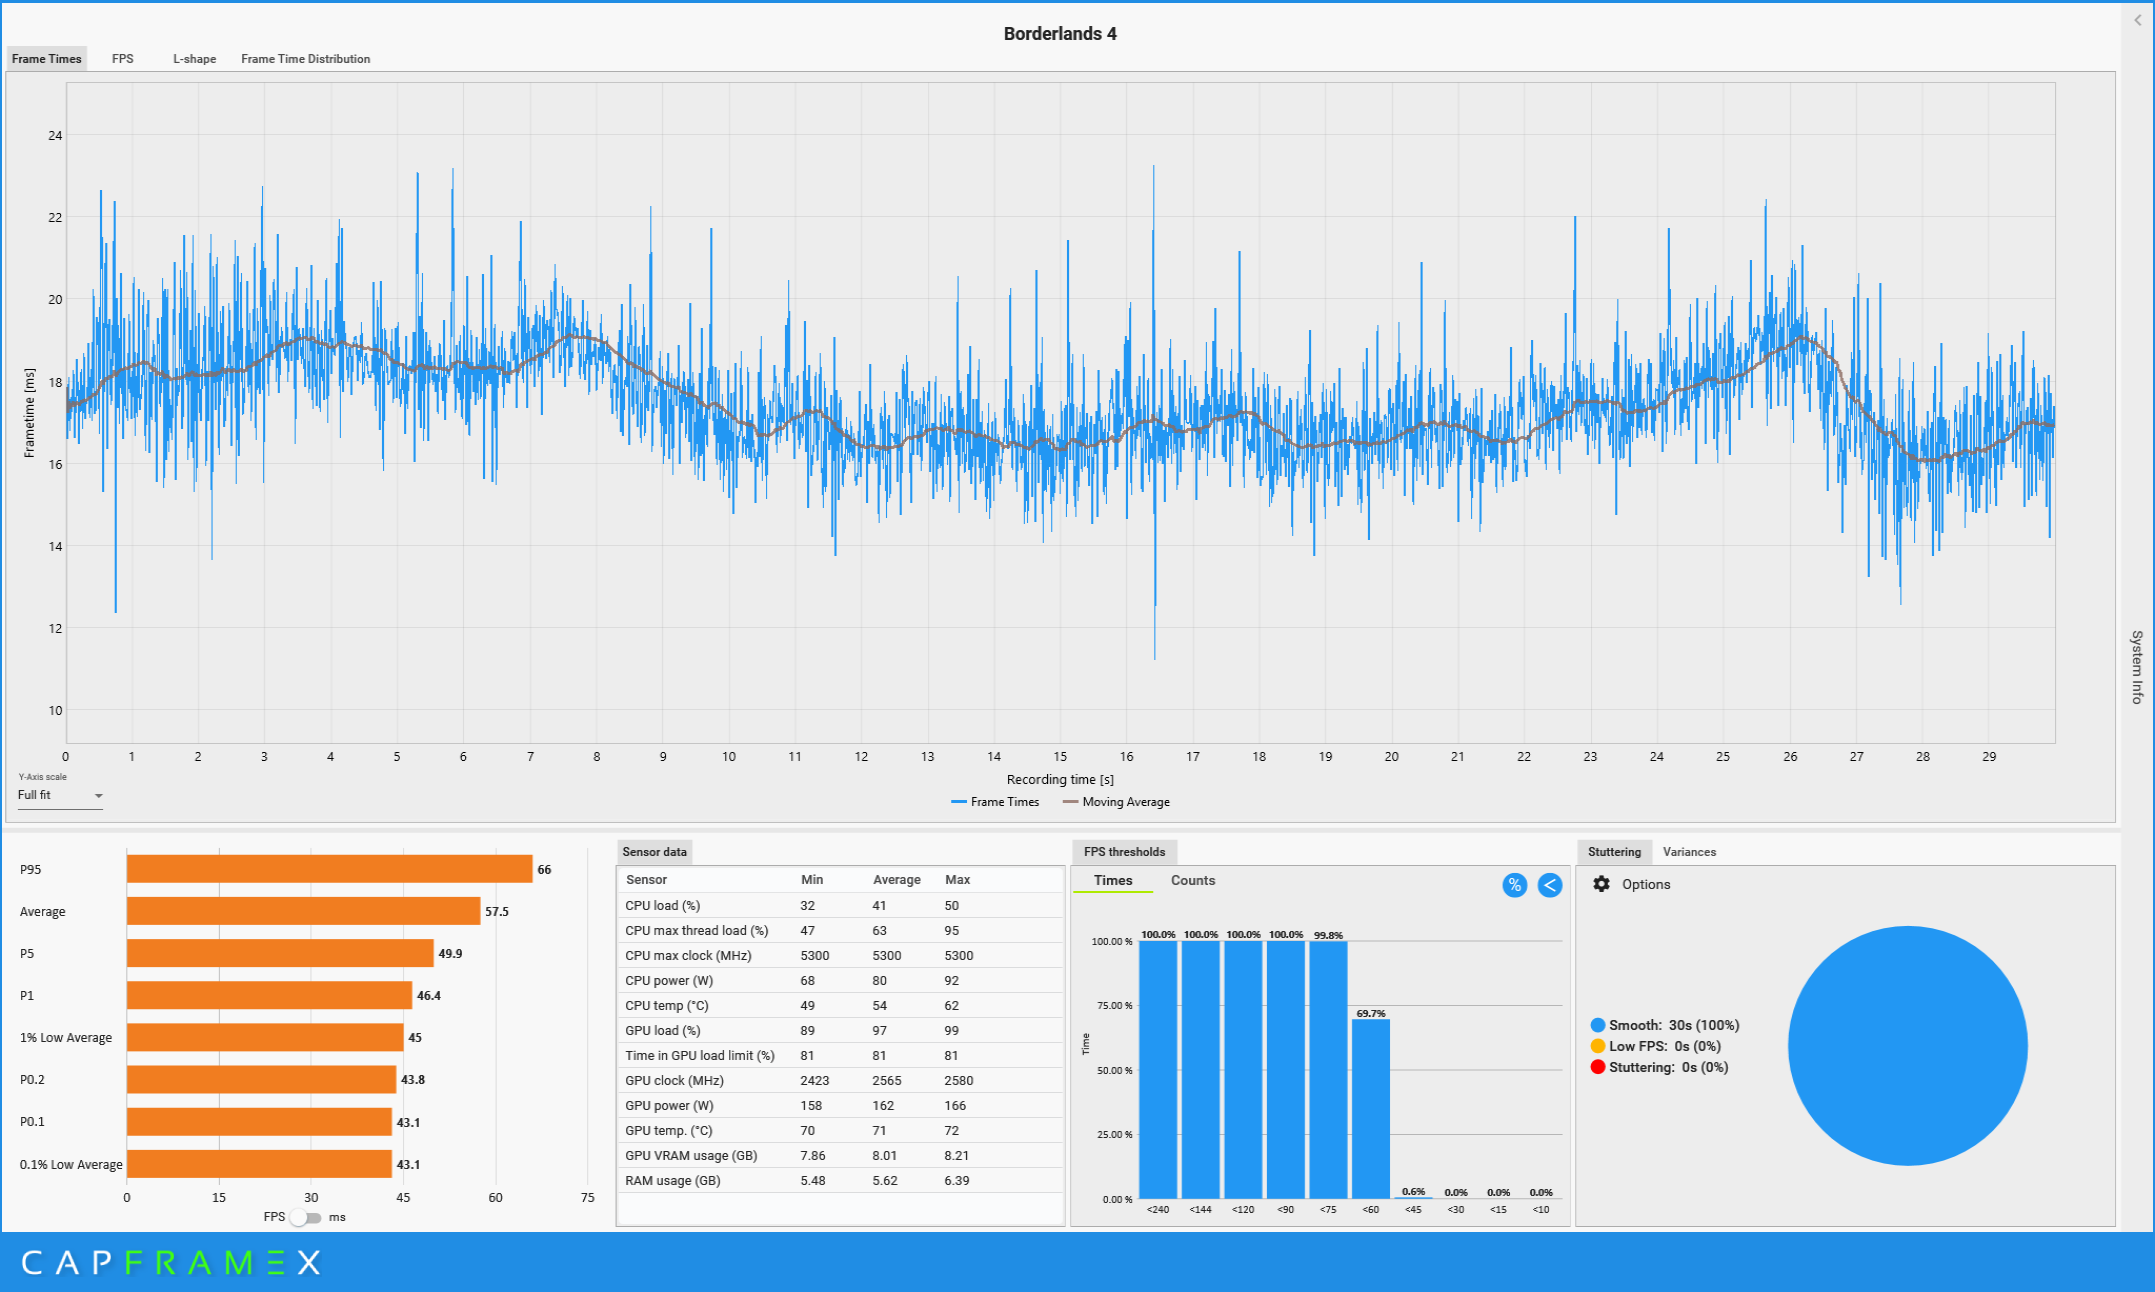Toggle the FPS/ms unit switch
Image resolution: width=2155 pixels, height=1292 pixels.
[306, 1217]
